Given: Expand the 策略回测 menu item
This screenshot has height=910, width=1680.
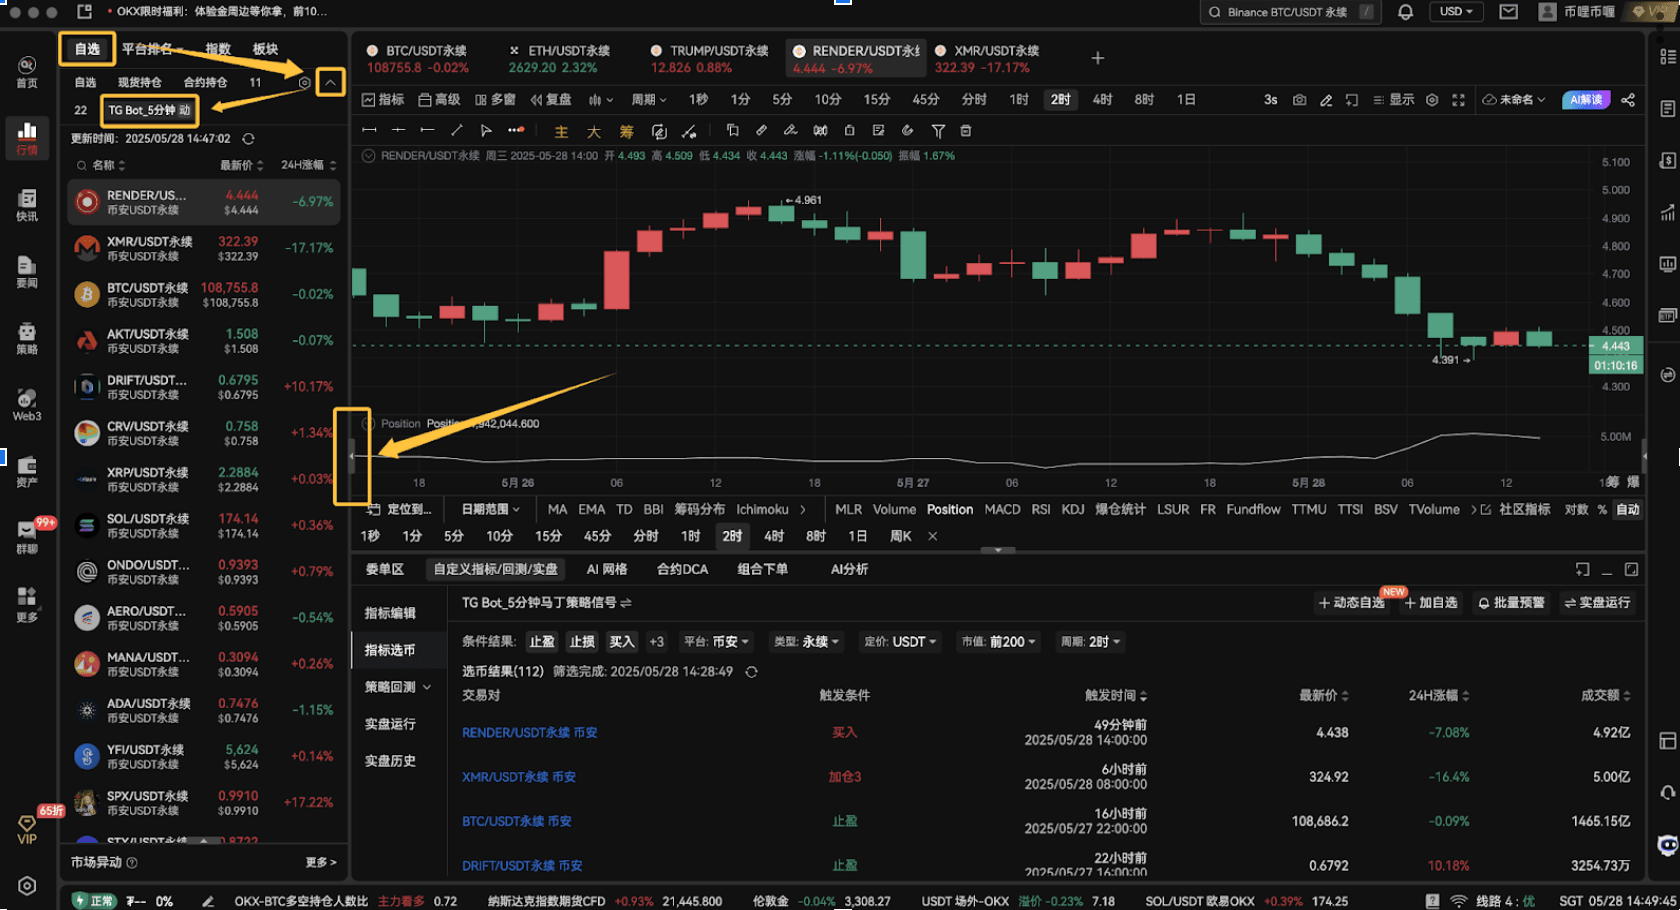Looking at the screenshot, I should (398, 687).
